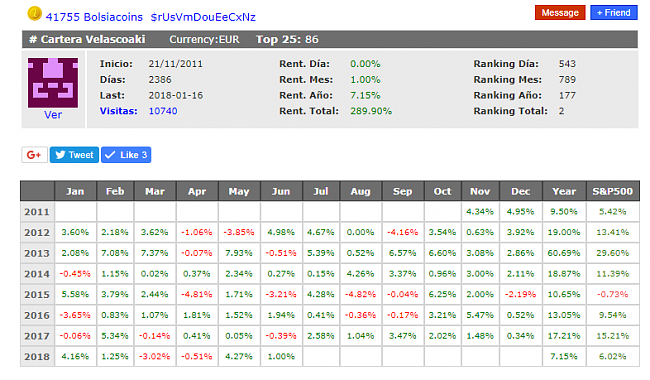Select the Year column header
Image resolution: width=650 pixels, height=380 pixels.
click(564, 191)
